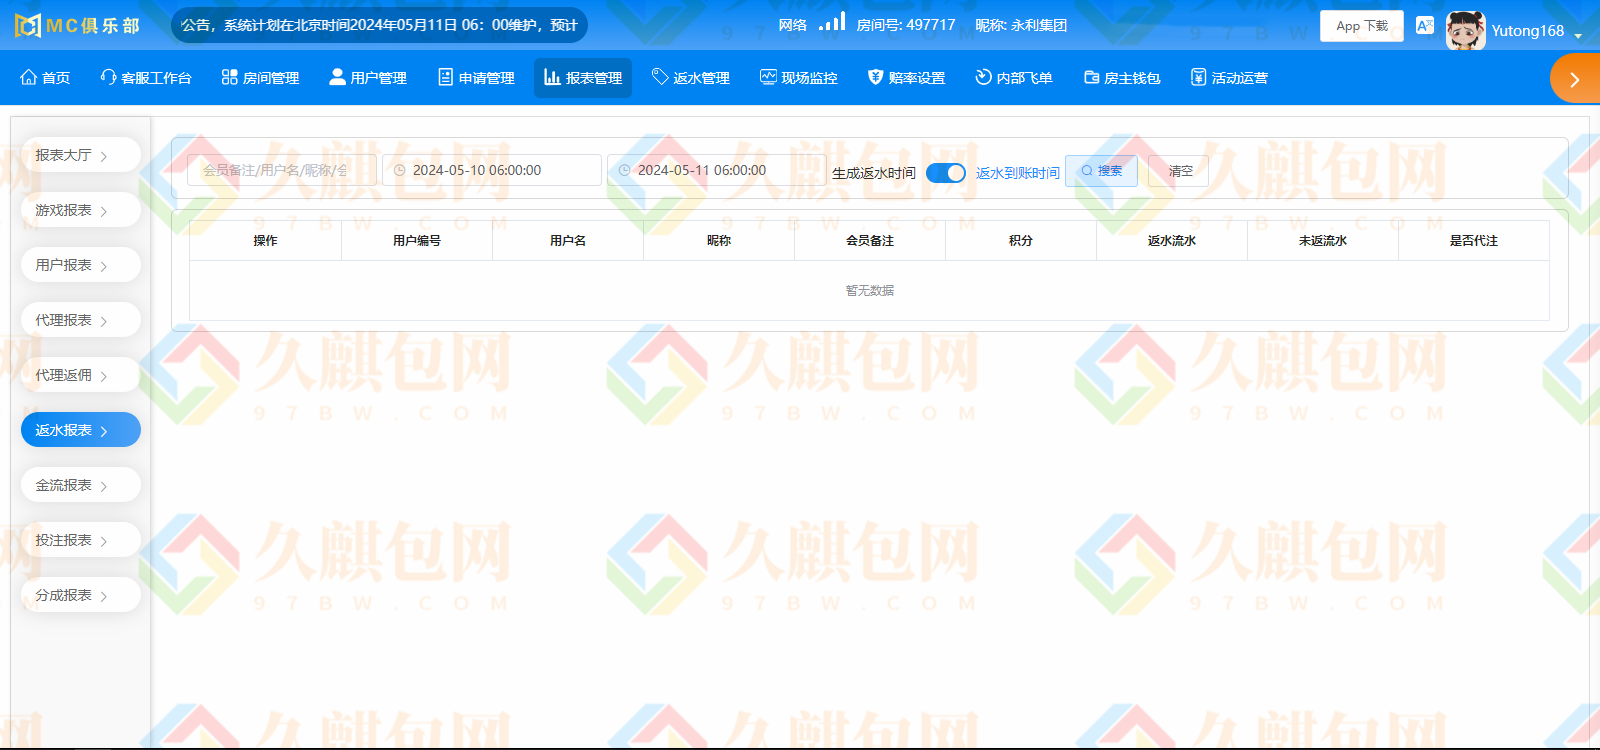Click the 积分 column header
1600x750 pixels.
point(1021,241)
